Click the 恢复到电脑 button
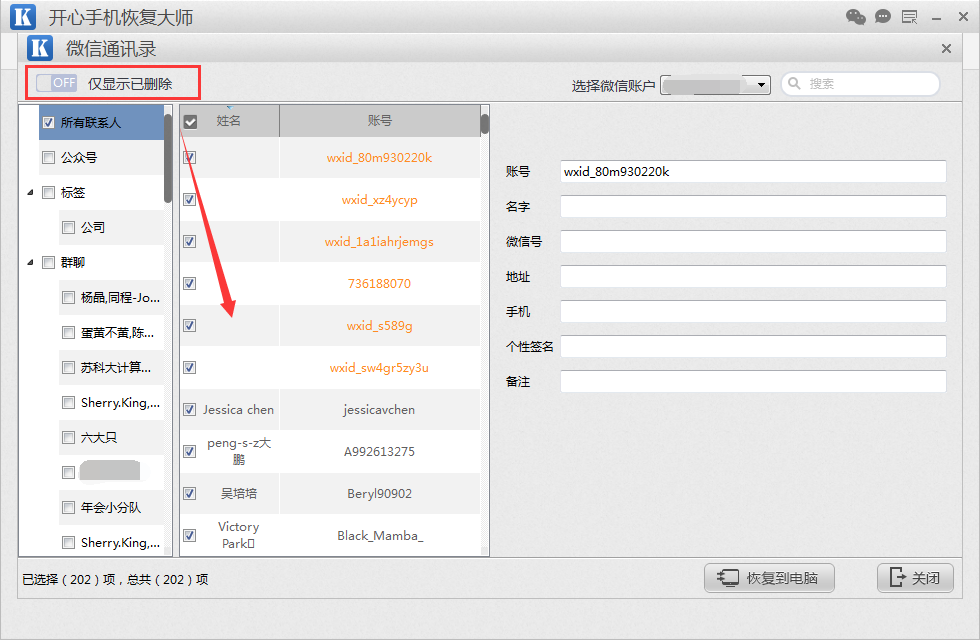Image resolution: width=980 pixels, height=640 pixels. pyautogui.click(x=769, y=578)
